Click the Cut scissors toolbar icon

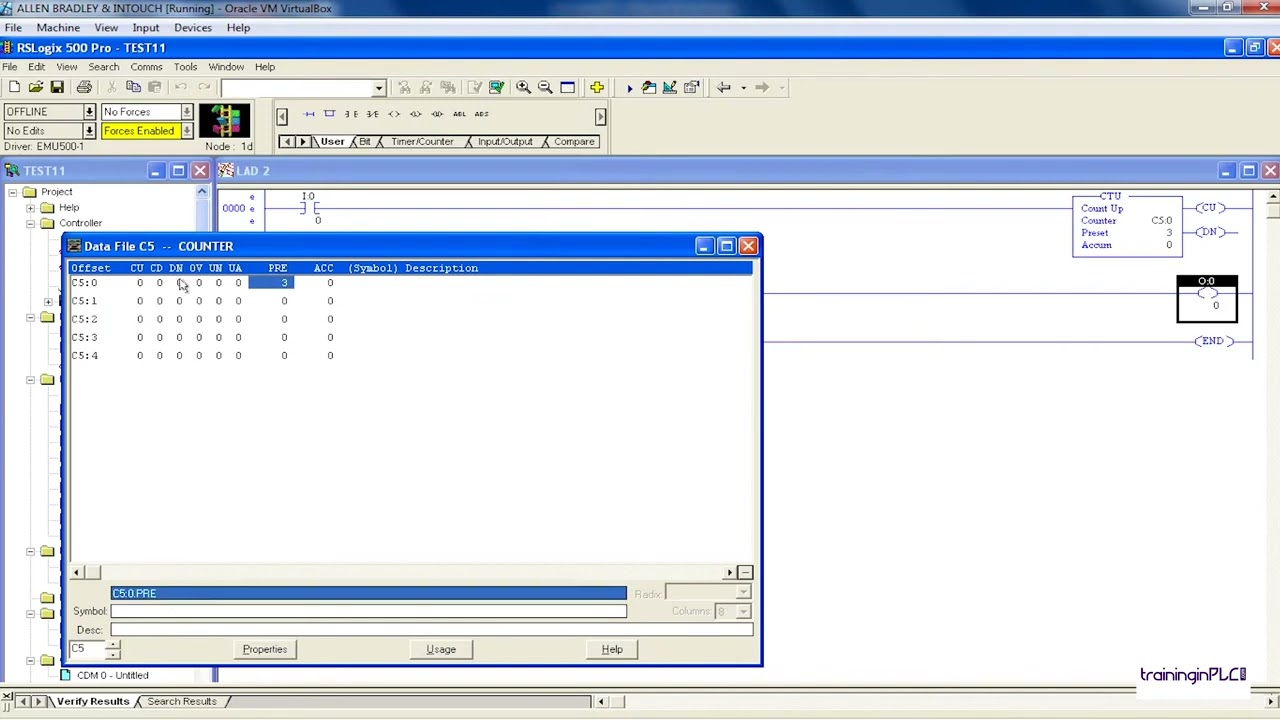click(111, 88)
